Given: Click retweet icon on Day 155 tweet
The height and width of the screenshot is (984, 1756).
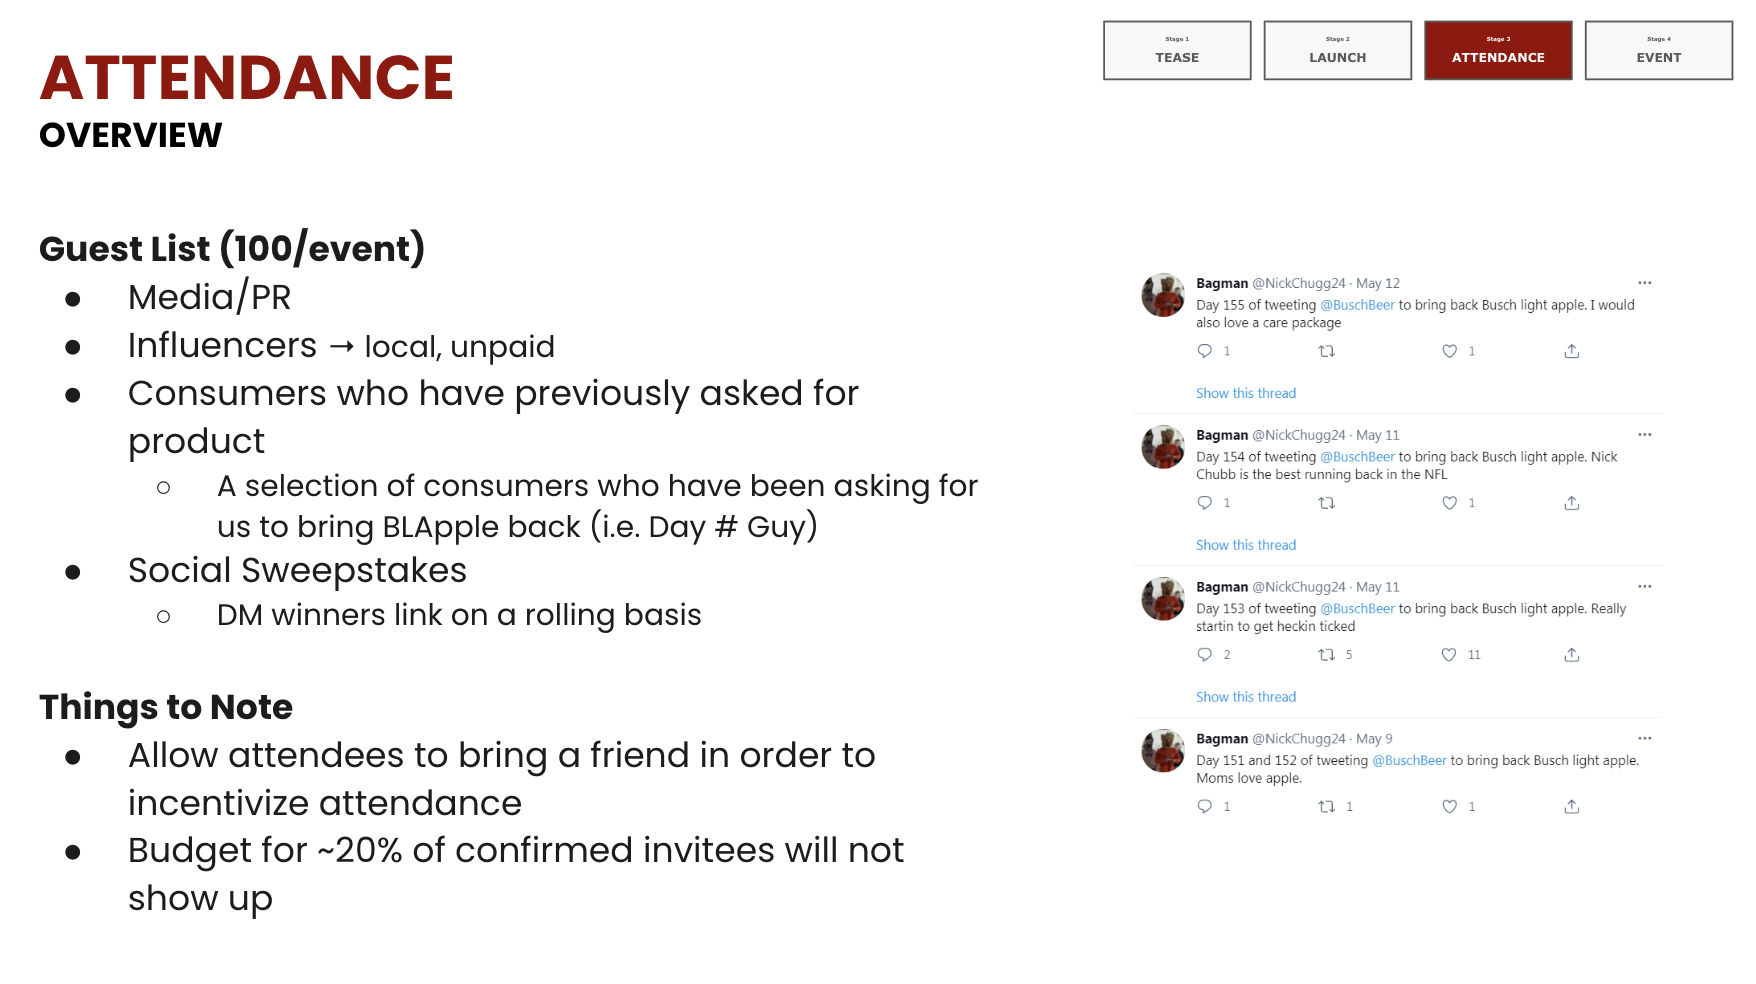Looking at the screenshot, I should [x=1327, y=351].
